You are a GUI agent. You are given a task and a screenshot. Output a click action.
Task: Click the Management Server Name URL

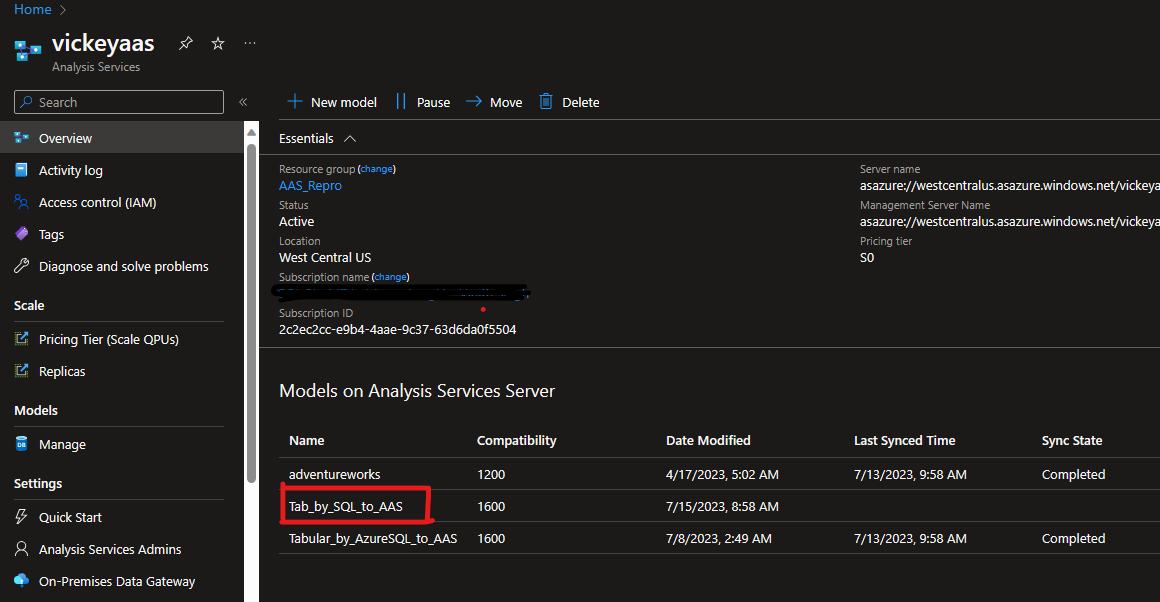coord(1009,221)
